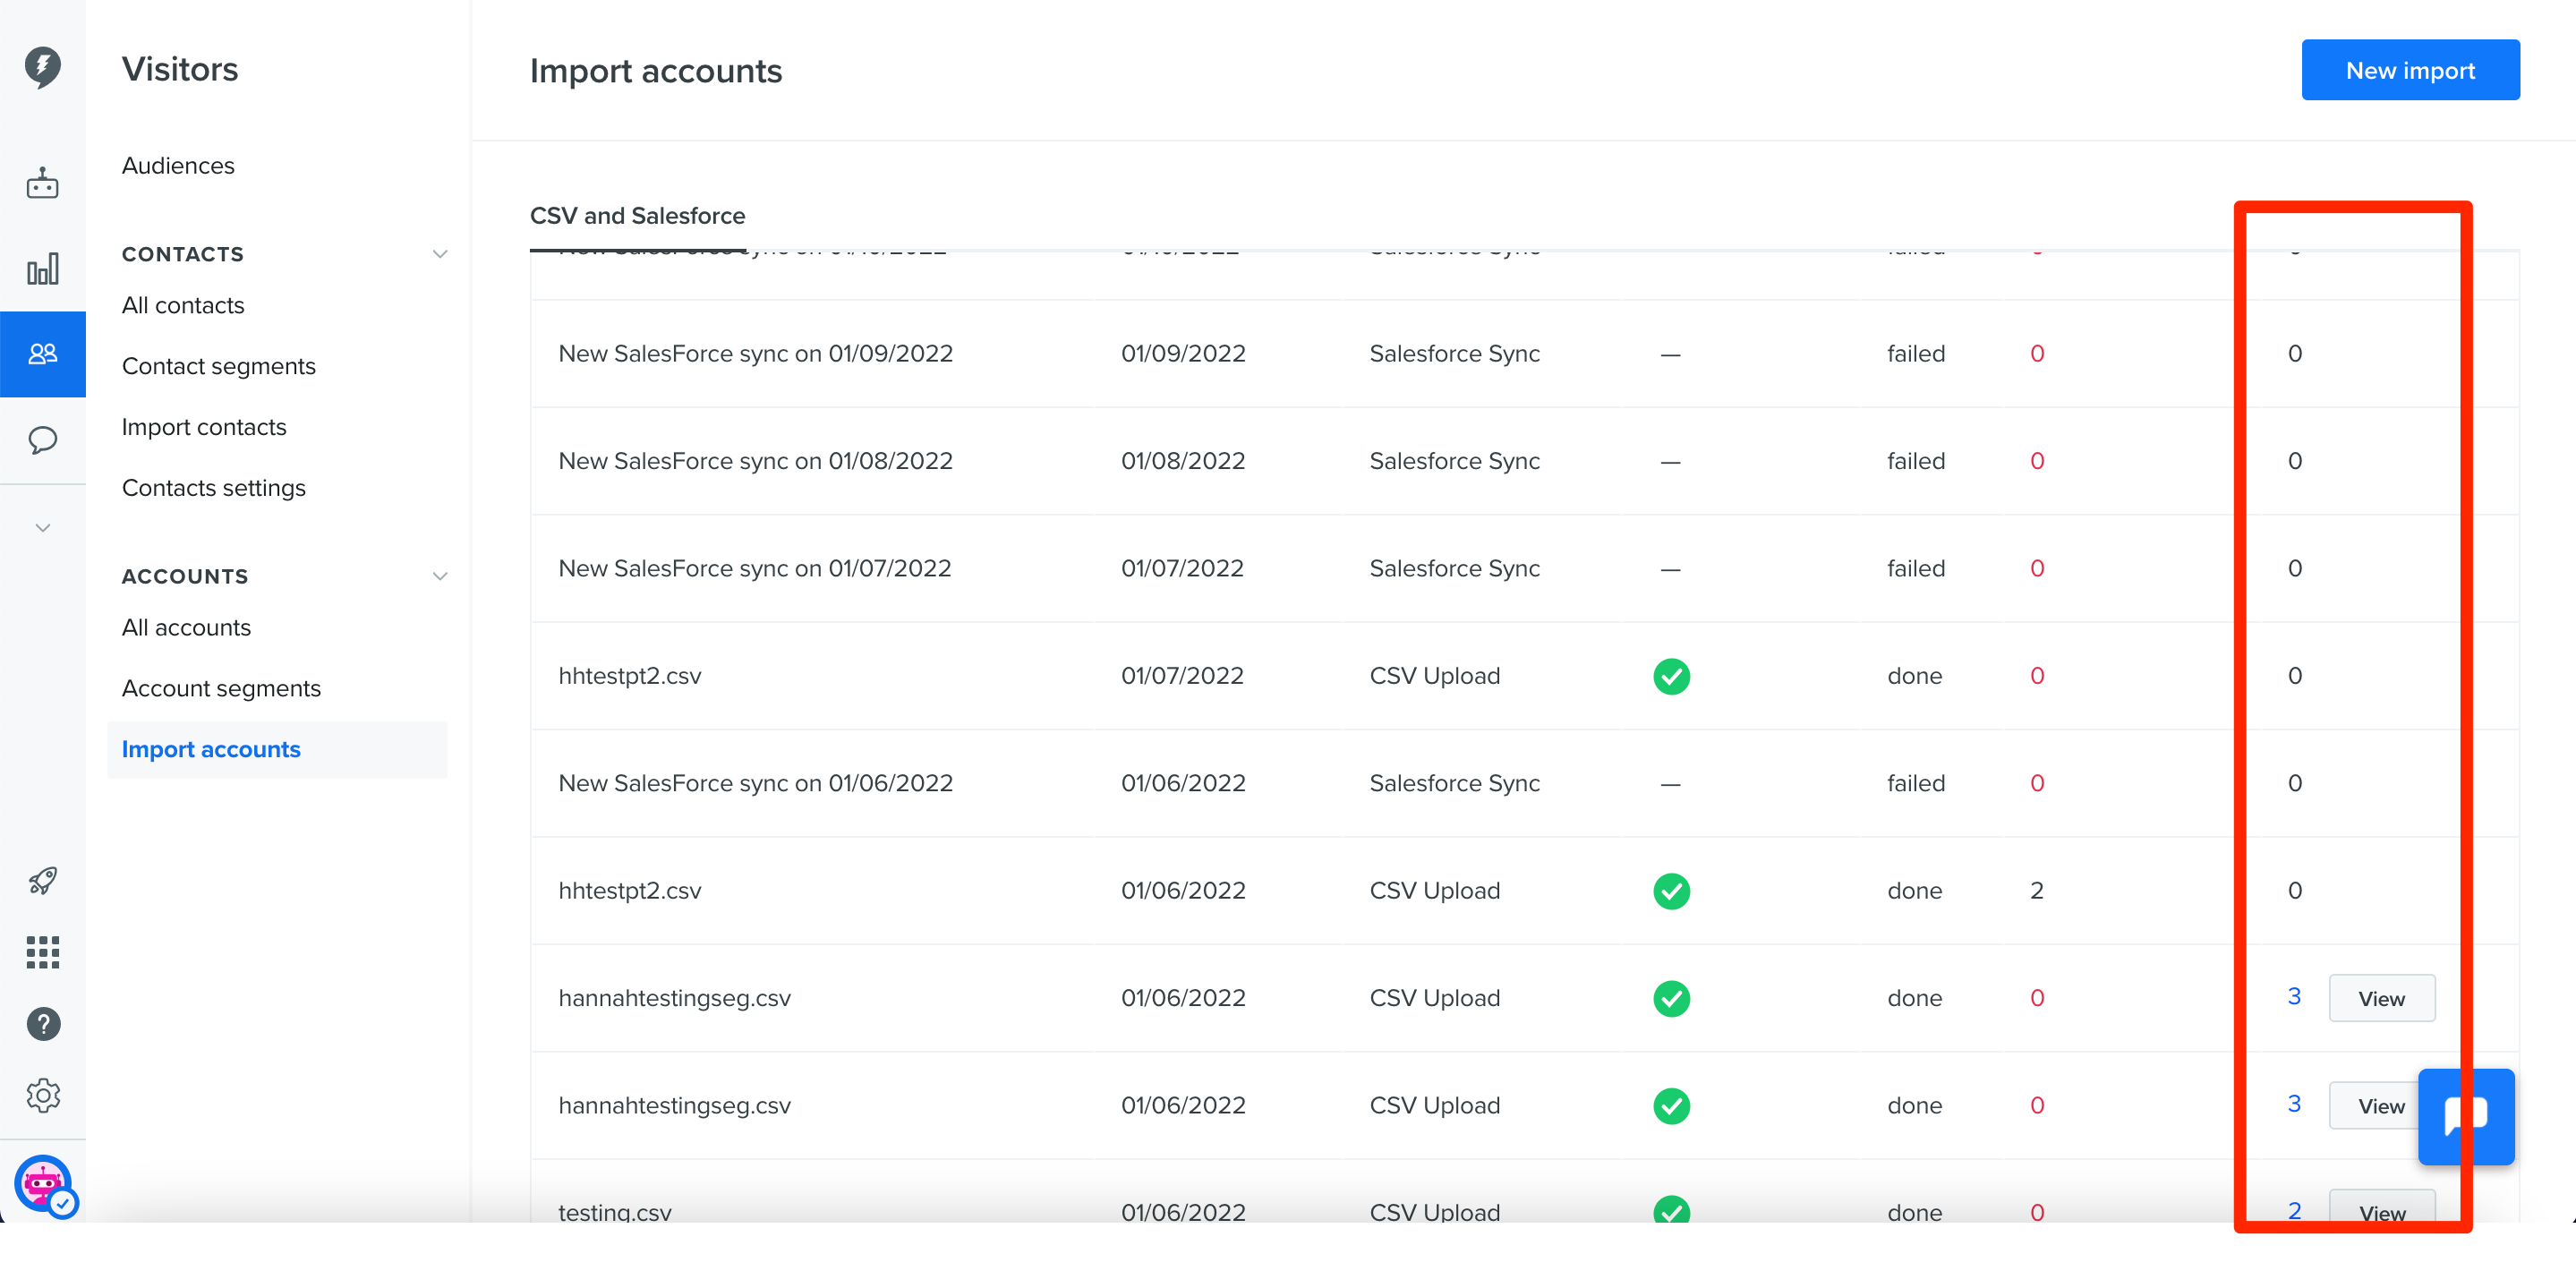The image size is (2576, 1271).
Task: Click 'New SalesForce sync on 01/09/2022' name
Action: tap(755, 353)
